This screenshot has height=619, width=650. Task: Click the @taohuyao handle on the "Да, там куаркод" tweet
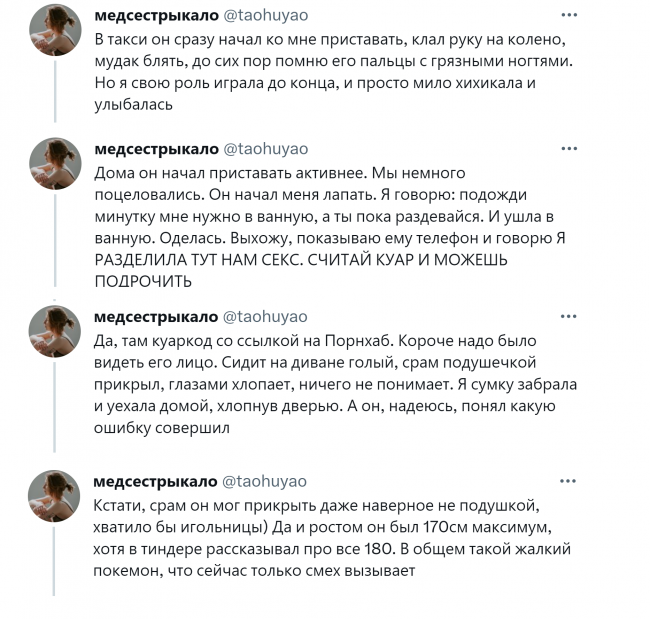pyautogui.click(x=264, y=317)
